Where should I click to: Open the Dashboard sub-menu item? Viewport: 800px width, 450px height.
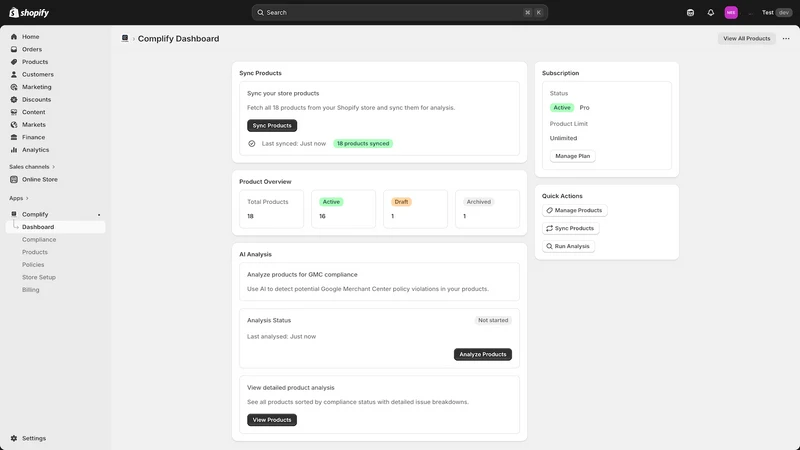(x=56, y=227)
